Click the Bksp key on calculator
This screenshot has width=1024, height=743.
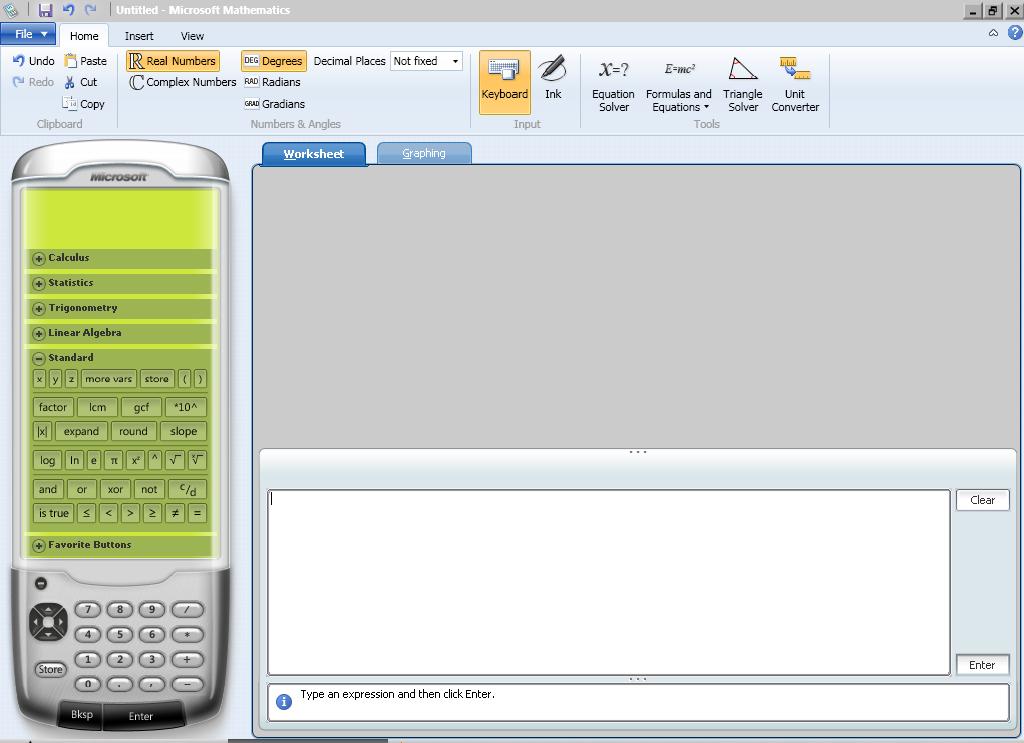click(x=82, y=715)
